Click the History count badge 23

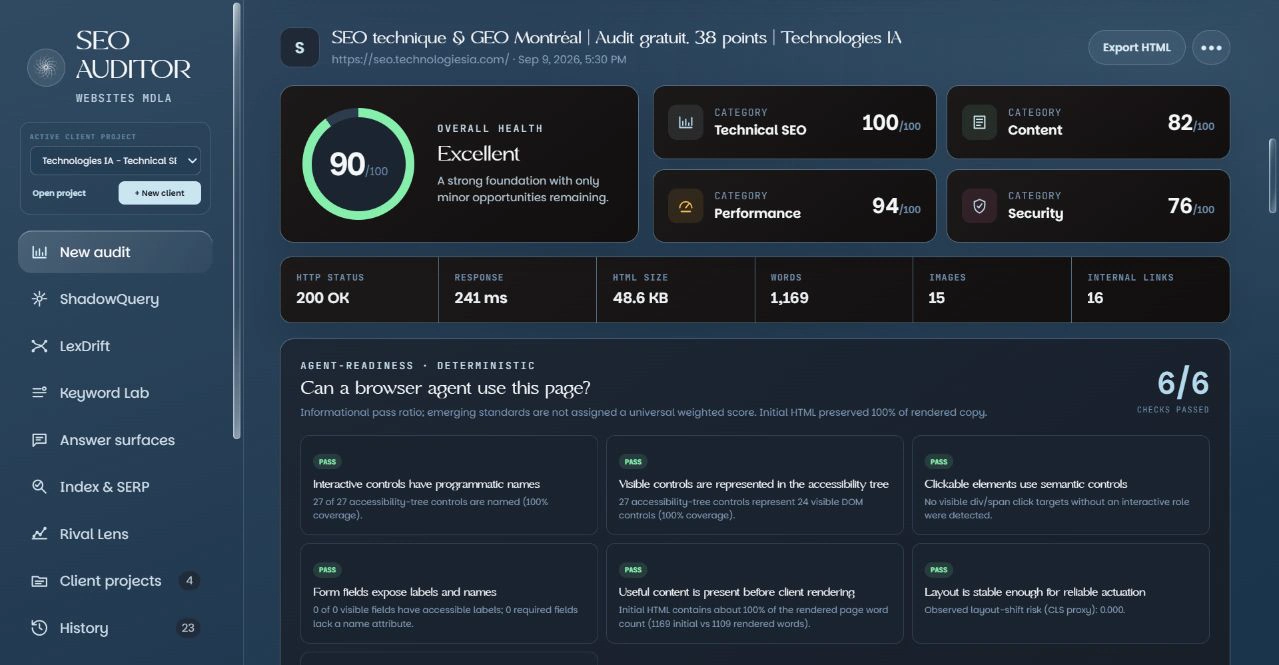[187, 628]
